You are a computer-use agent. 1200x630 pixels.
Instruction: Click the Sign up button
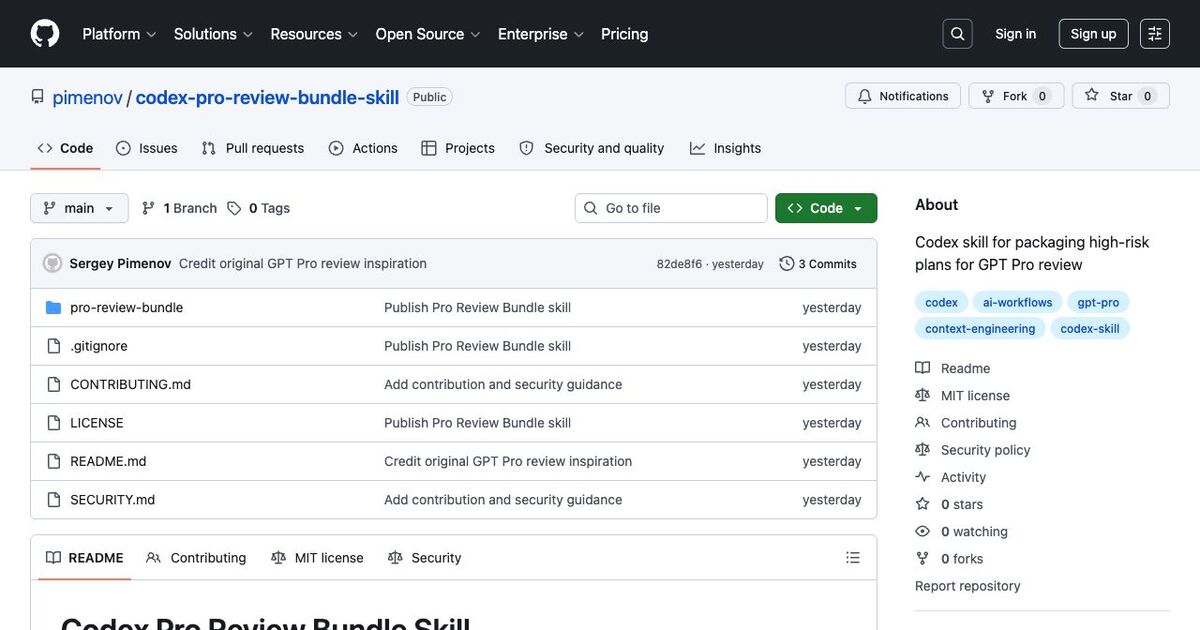[x=1093, y=34]
